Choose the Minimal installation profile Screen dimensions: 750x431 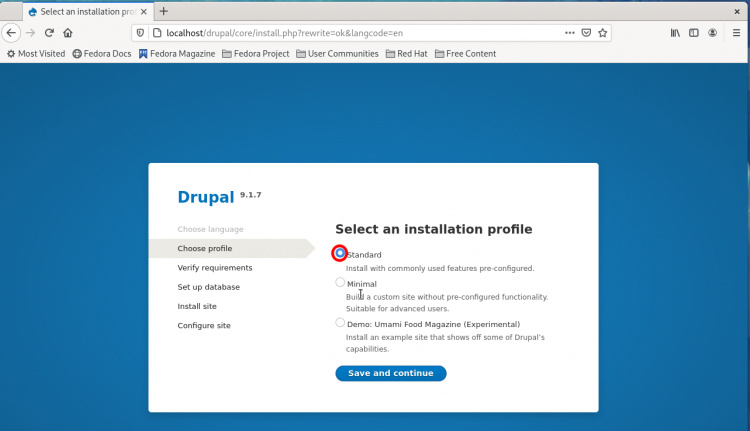pyautogui.click(x=340, y=283)
